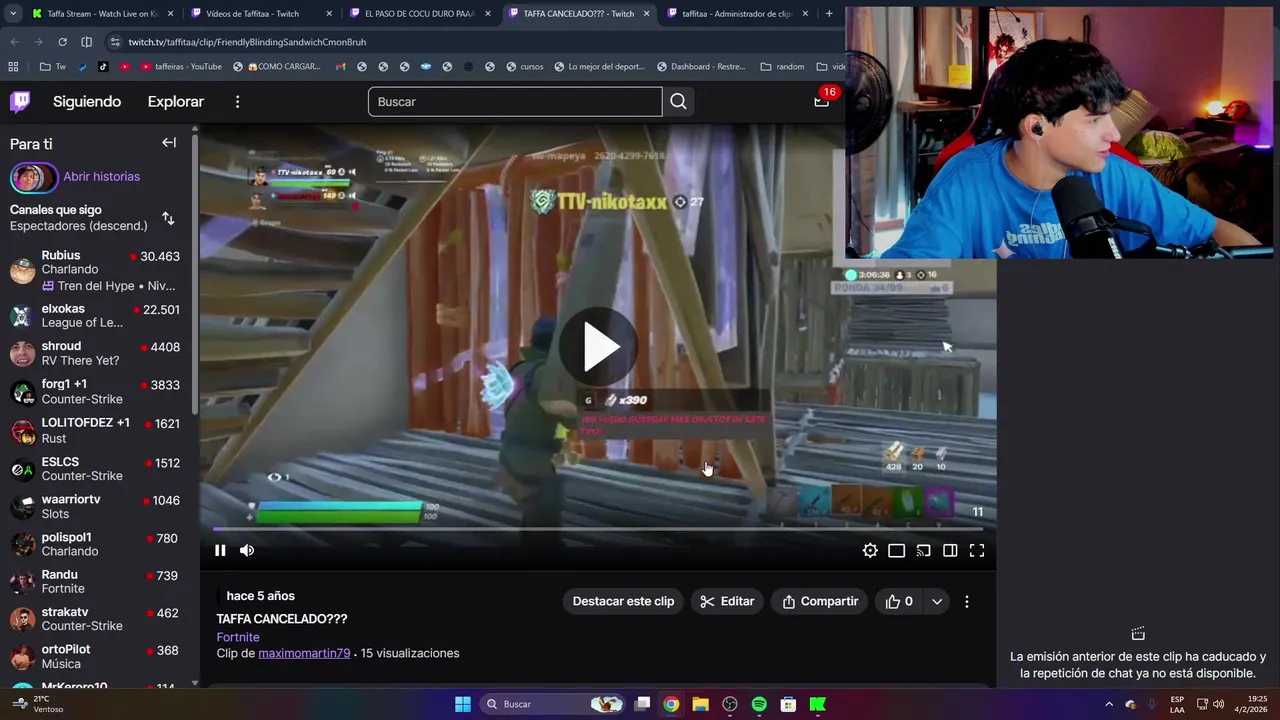Click the browser address bar URL
Viewport: 1280px width, 720px height.
pyautogui.click(x=247, y=42)
